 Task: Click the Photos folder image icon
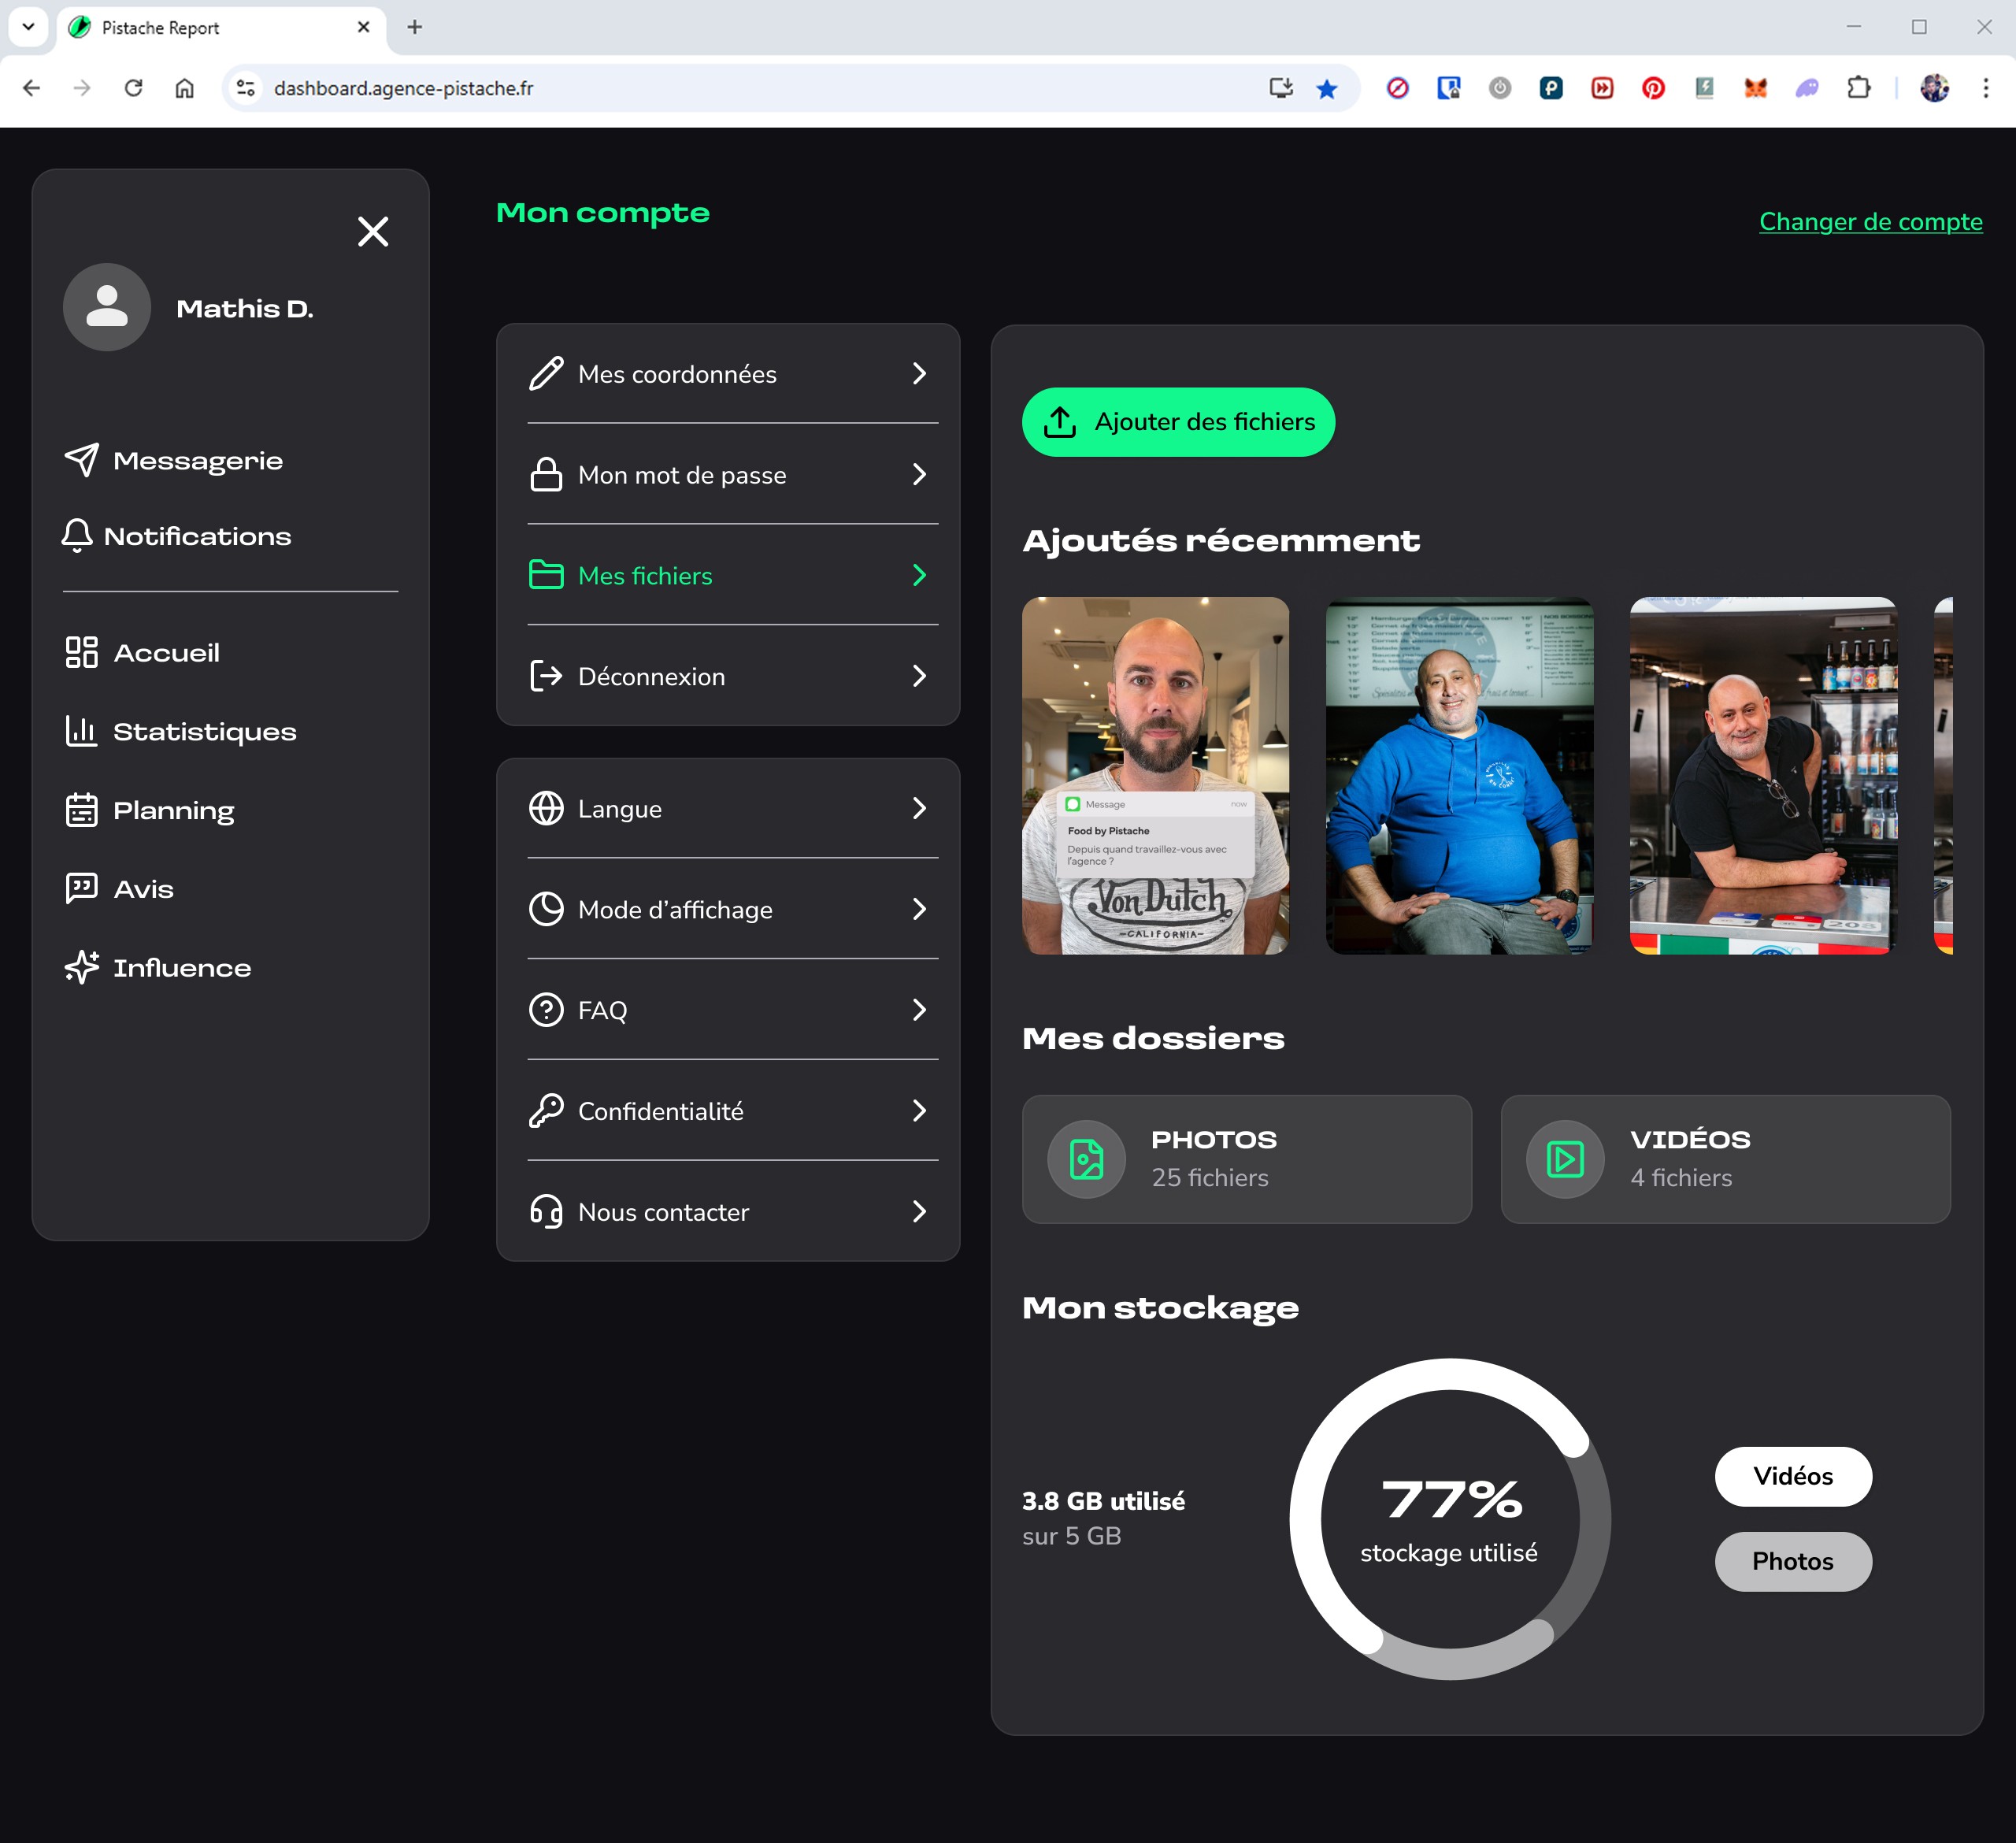pyautogui.click(x=1086, y=1159)
